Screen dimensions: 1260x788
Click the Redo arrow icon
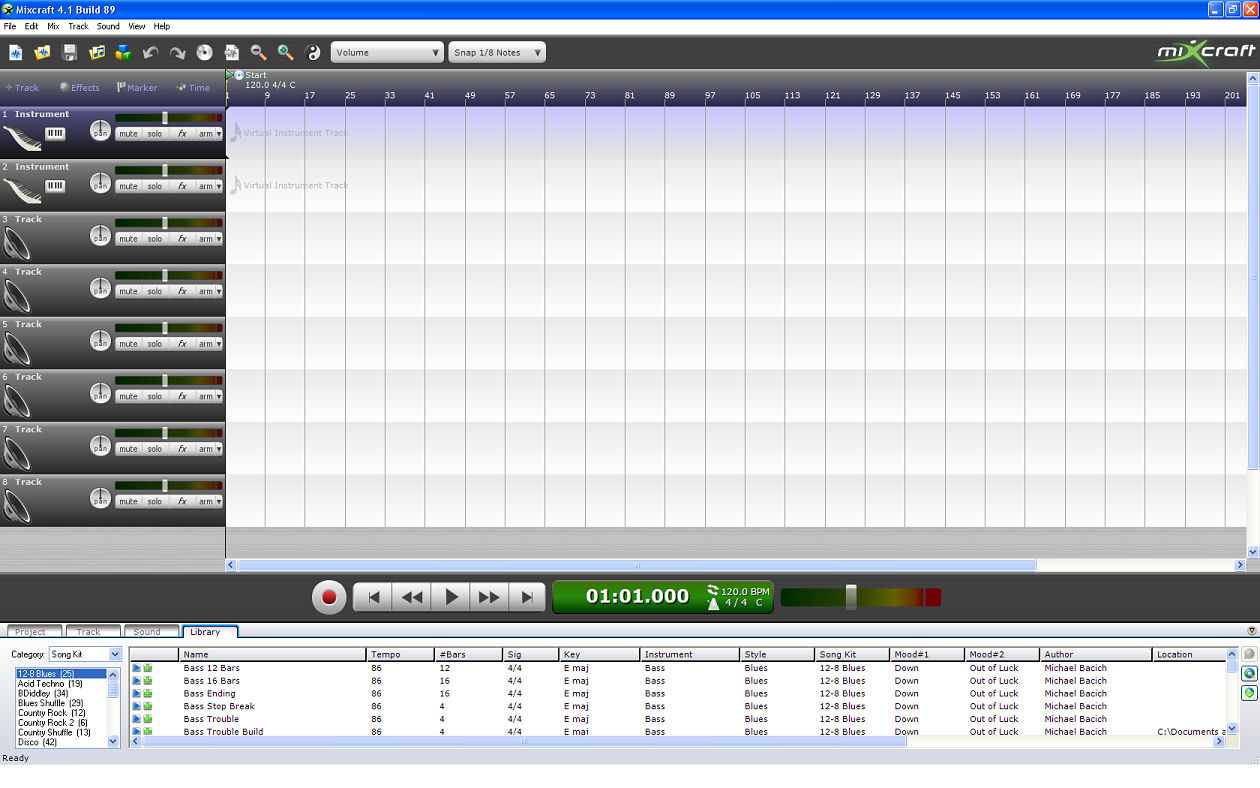(177, 53)
